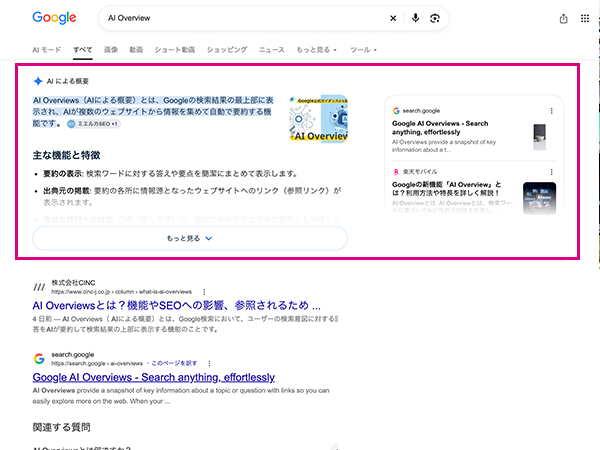Image resolution: width=600 pixels, height=450 pixels.
Task: Click the search.google source card thumbnail
Action: click(540, 137)
